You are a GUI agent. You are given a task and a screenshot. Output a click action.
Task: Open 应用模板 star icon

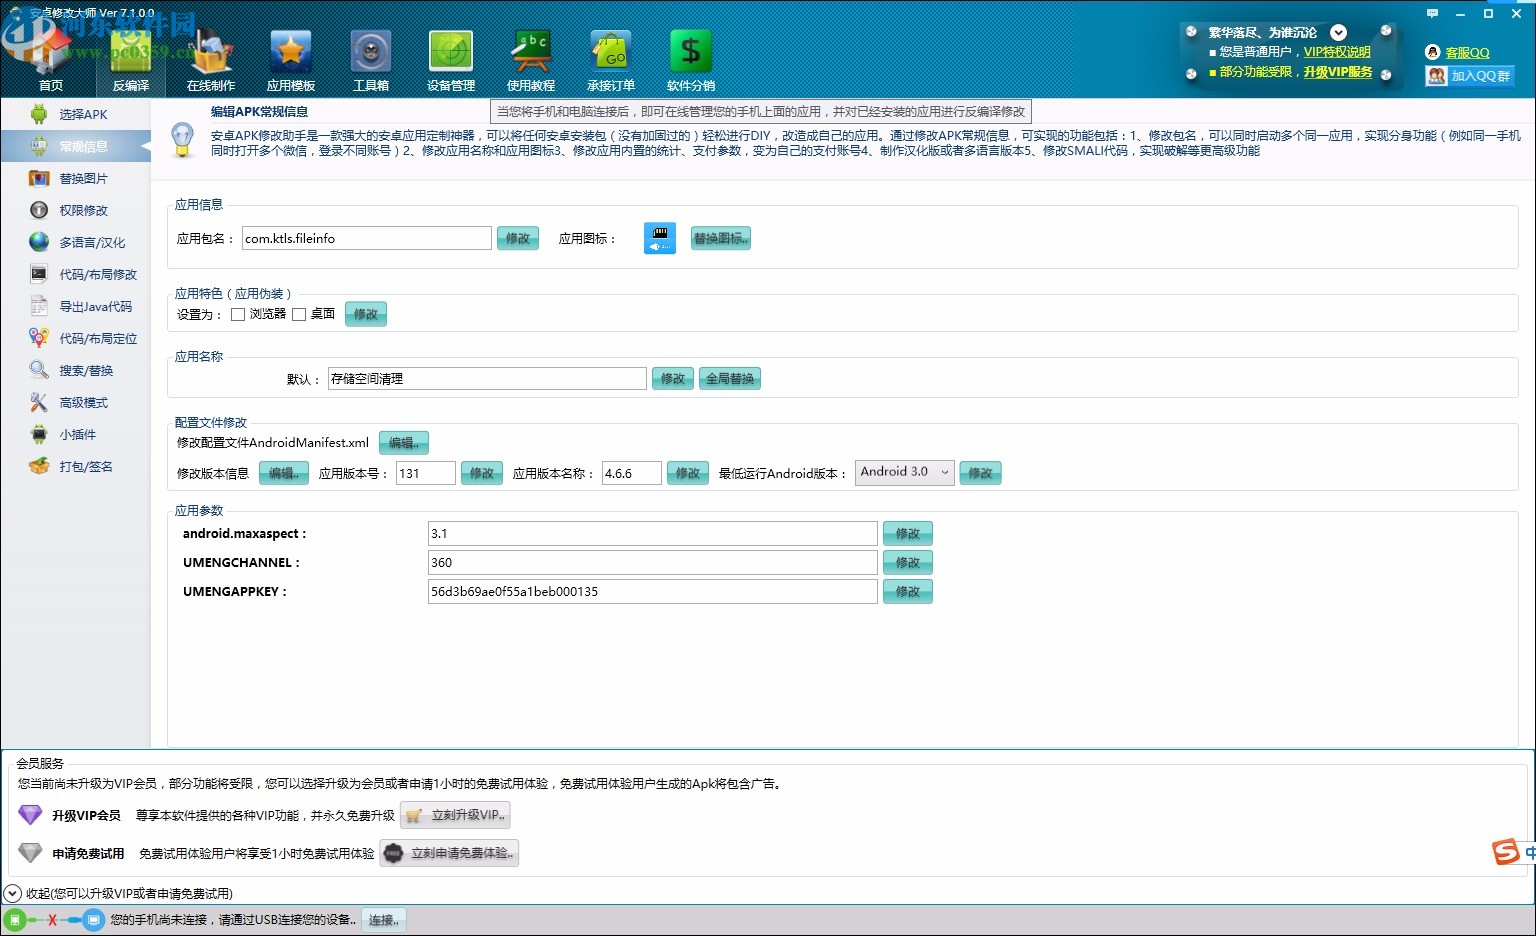(291, 60)
